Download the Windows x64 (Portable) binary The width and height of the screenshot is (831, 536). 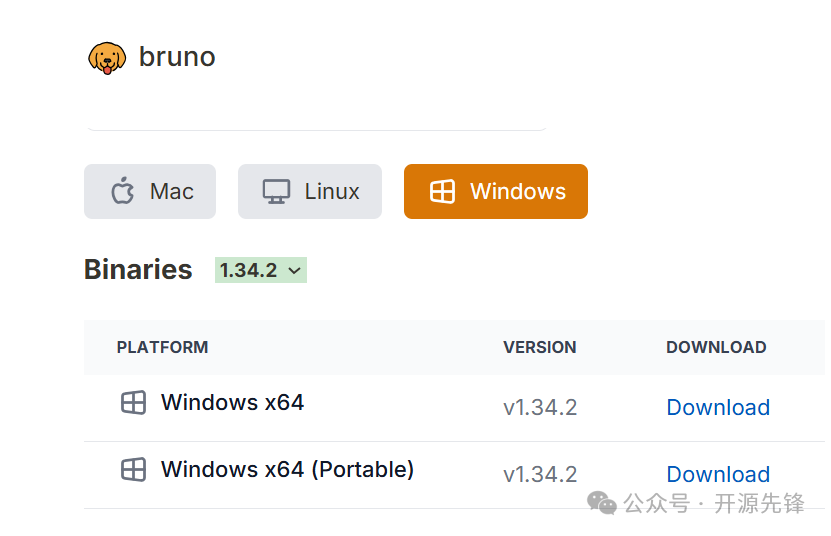[718, 474]
